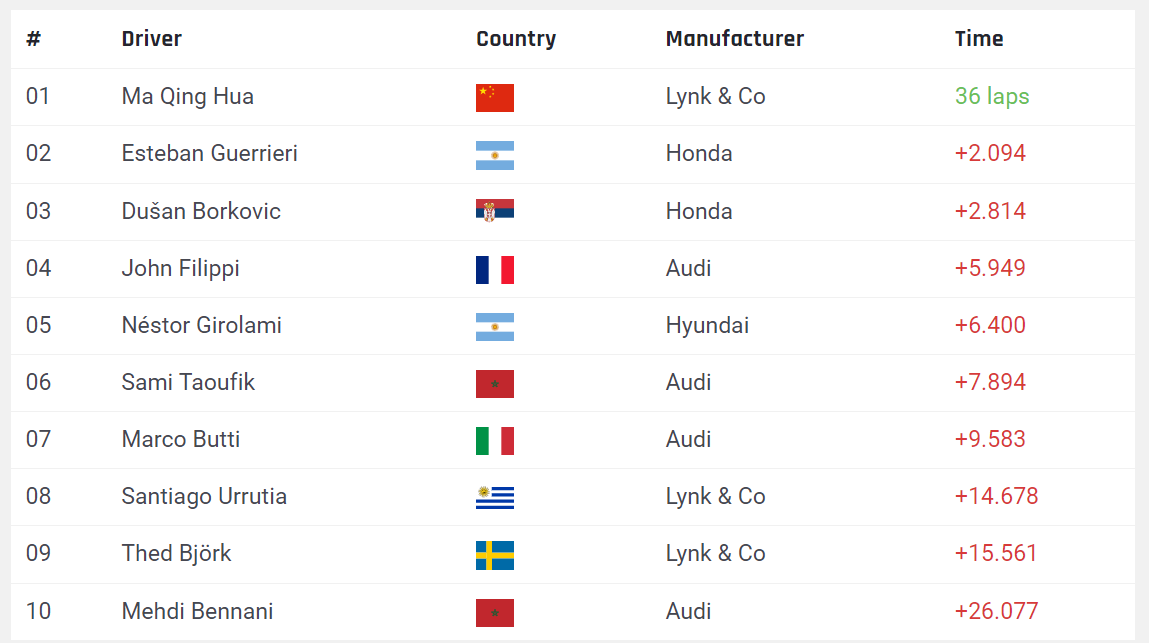Select driver name Néstor Girolami
The height and width of the screenshot is (643, 1149).
point(201,325)
